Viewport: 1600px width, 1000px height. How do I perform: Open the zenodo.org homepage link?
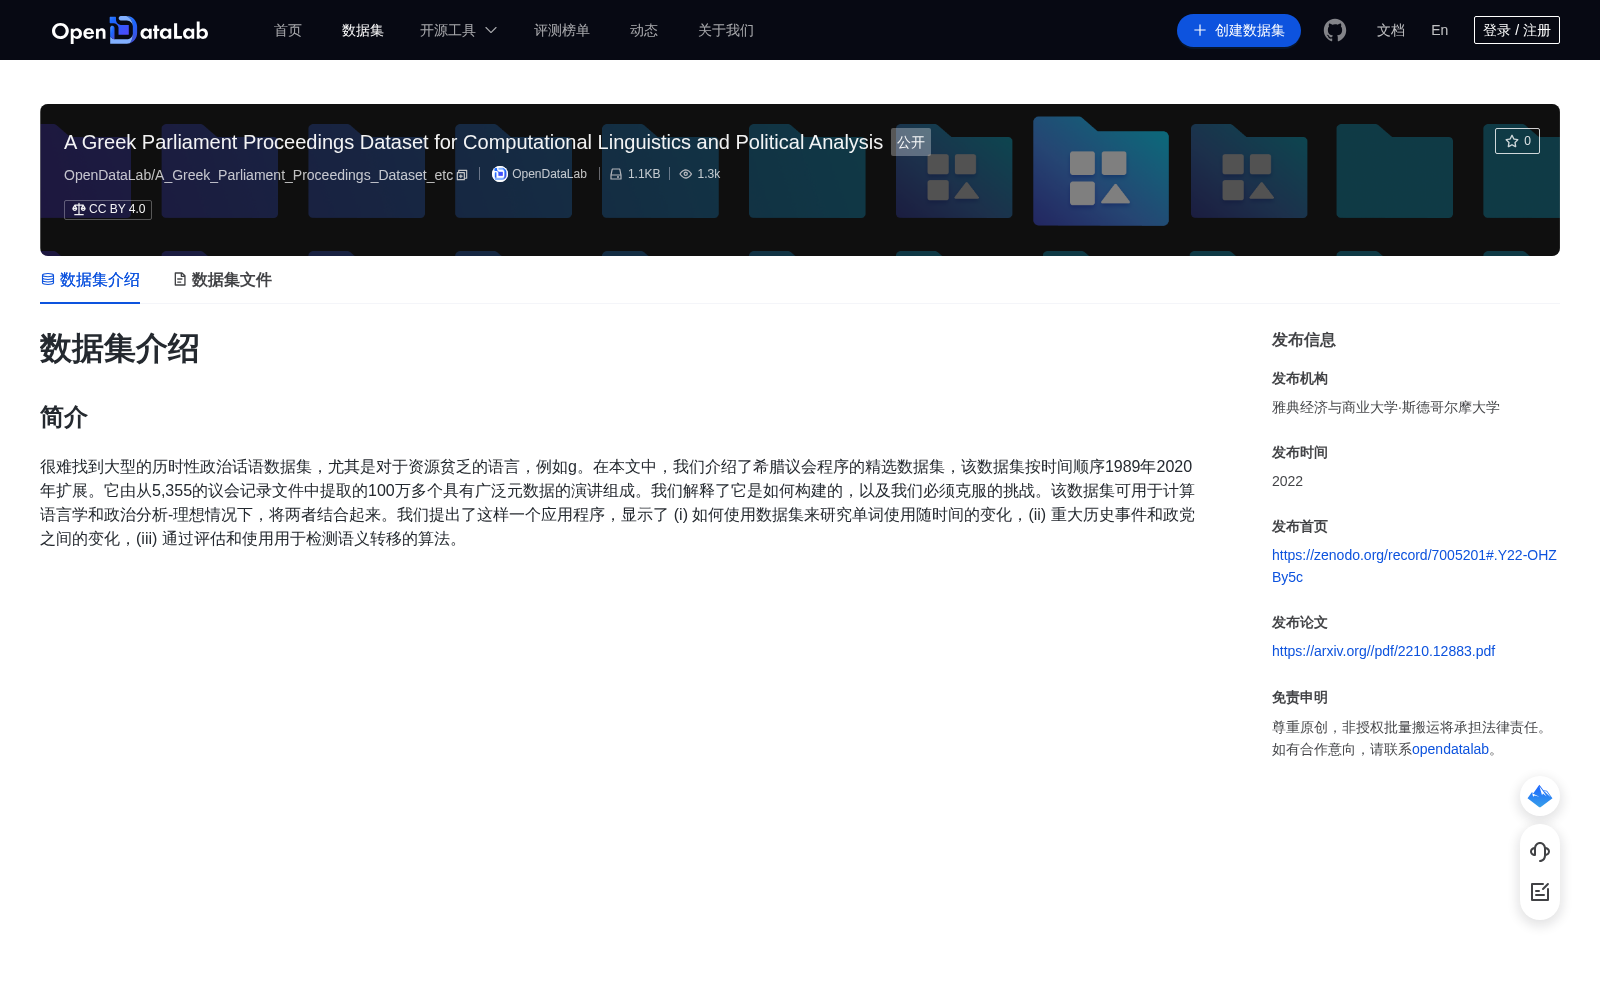[1414, 566]
